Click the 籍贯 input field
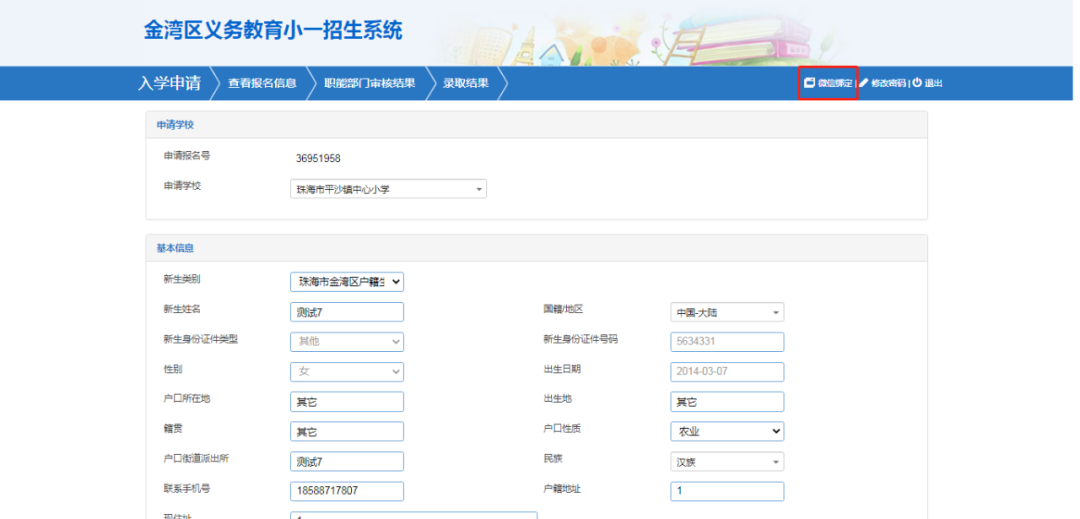Screen dimensions: 1080x519 [x=346, y=431]
